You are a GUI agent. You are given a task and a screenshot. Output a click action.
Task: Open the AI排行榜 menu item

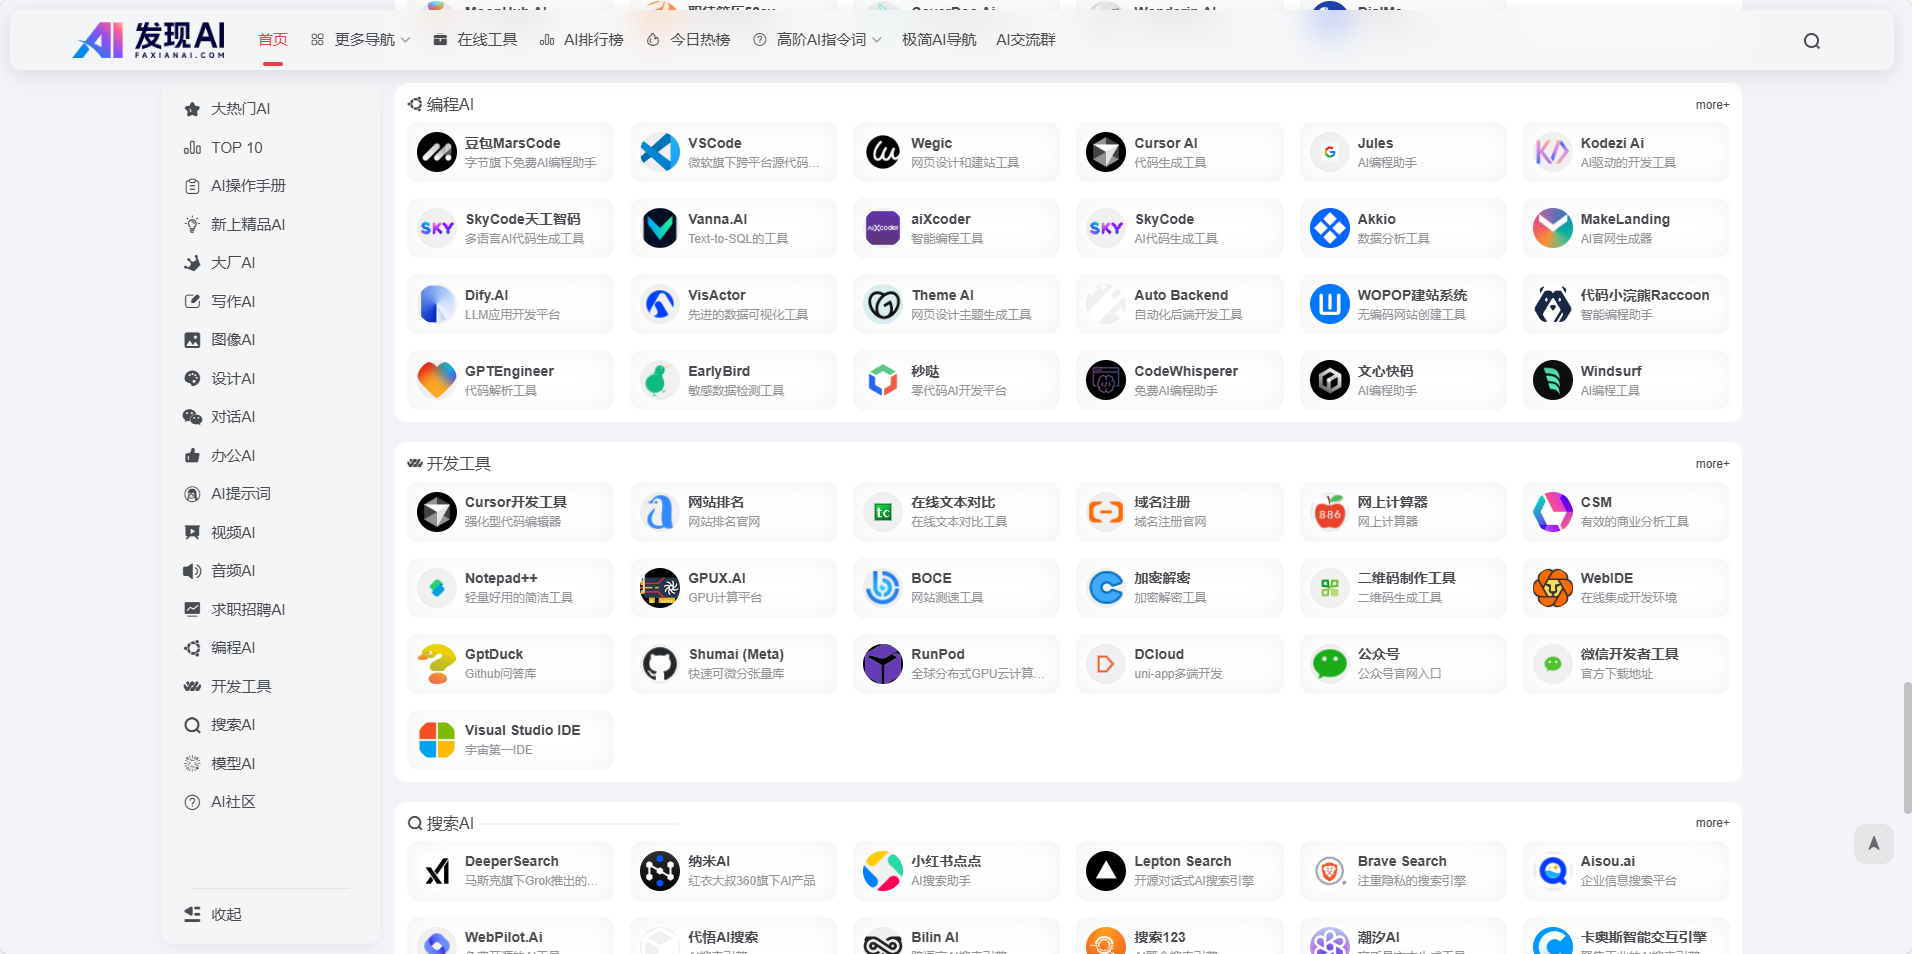(581, 40)
